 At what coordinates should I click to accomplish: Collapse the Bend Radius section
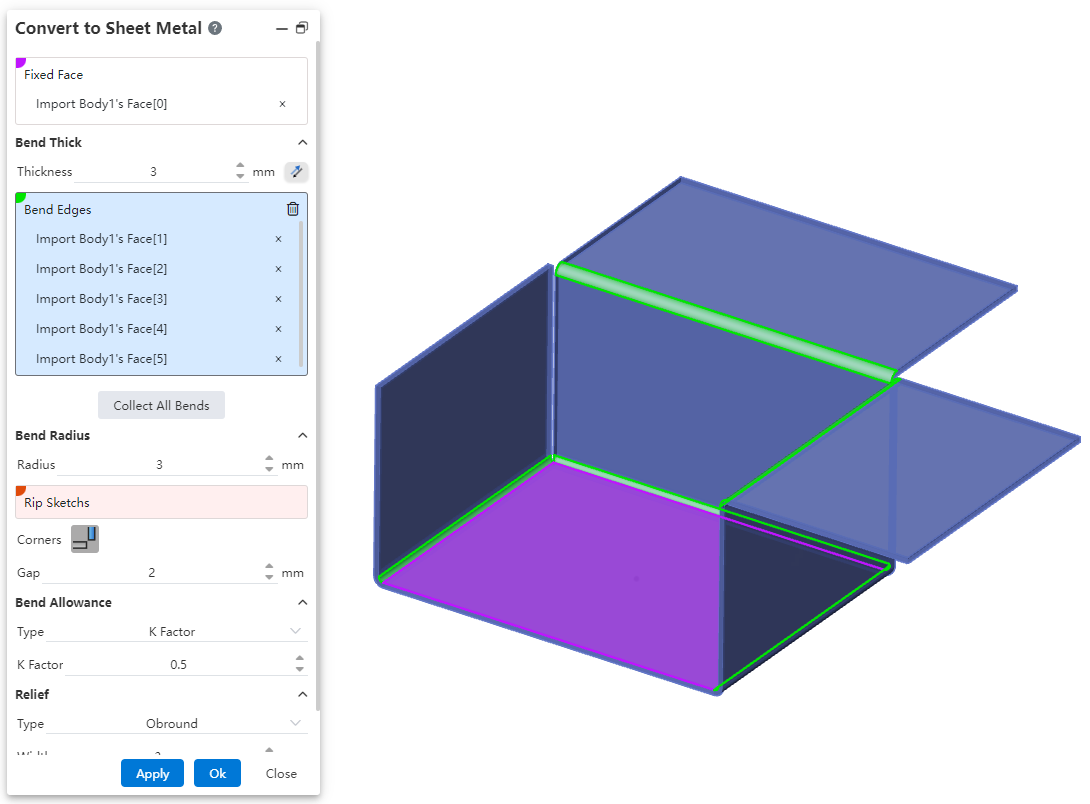[302, 436]
